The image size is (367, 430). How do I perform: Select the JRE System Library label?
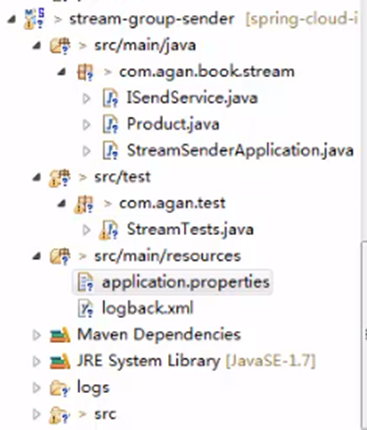pyautogui.click(x=148, y=361)
